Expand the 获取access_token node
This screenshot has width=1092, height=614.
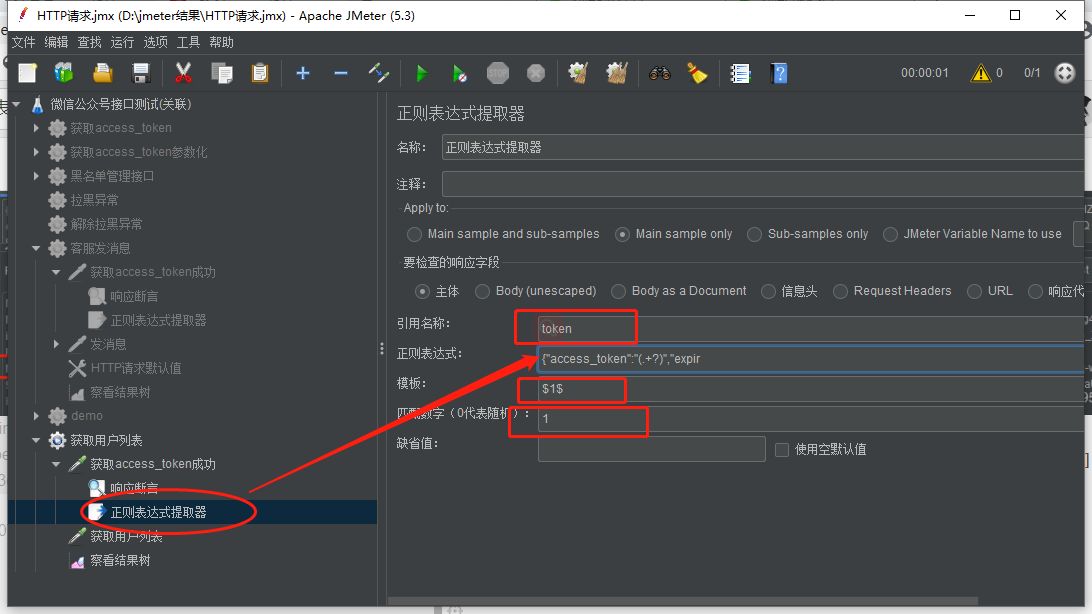[36, 128]
